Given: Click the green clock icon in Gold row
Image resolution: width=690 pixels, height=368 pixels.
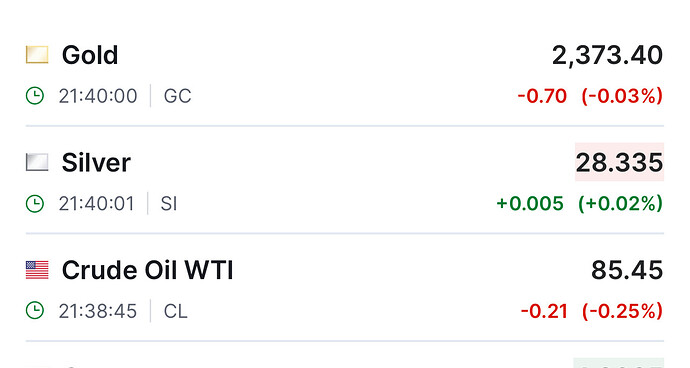Looking at the screenshot, I should coord(35,96).
